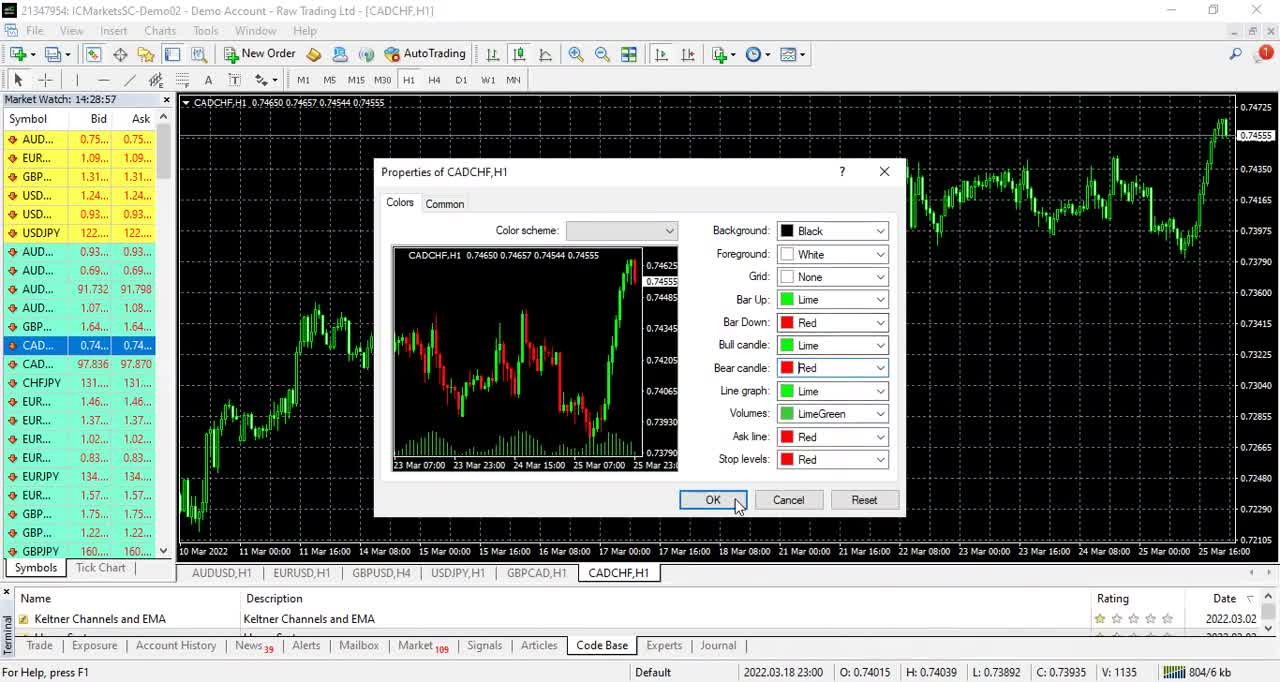Click the Stop levels Red color swatch
1280x682 pixels.
787,460
